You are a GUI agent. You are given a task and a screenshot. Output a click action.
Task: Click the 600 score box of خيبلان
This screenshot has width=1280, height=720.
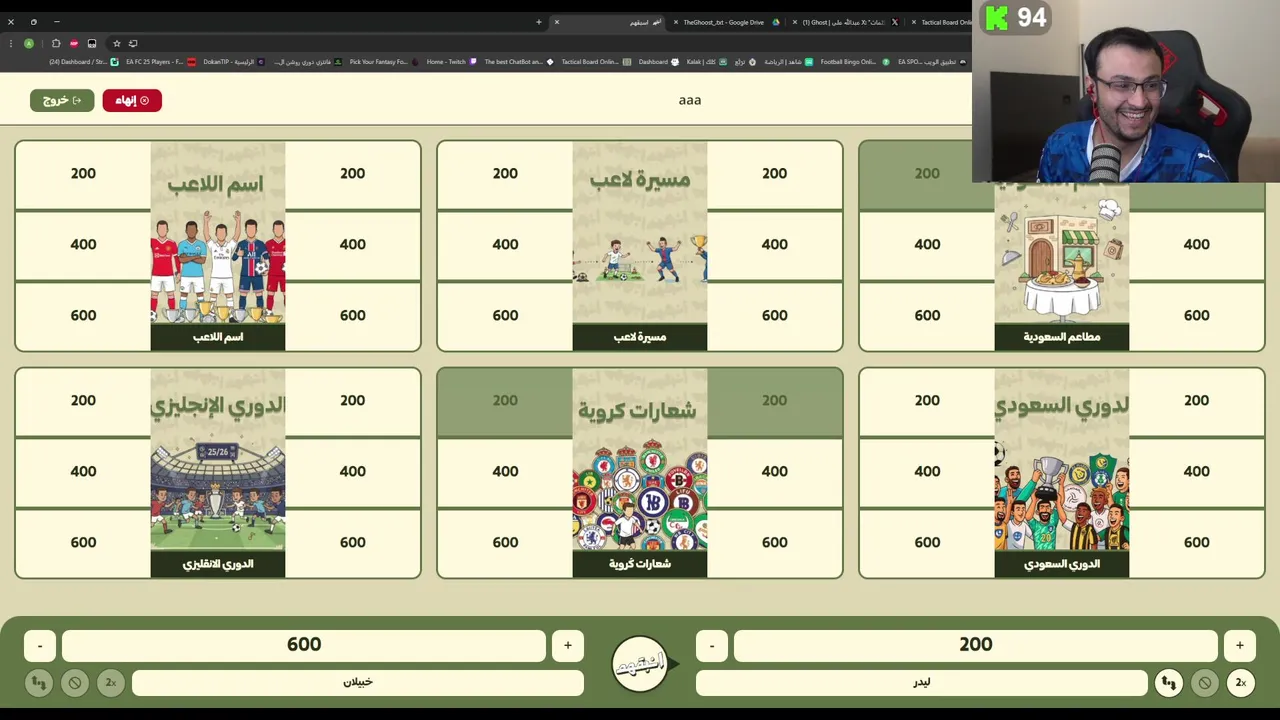[x=304, y=646]
